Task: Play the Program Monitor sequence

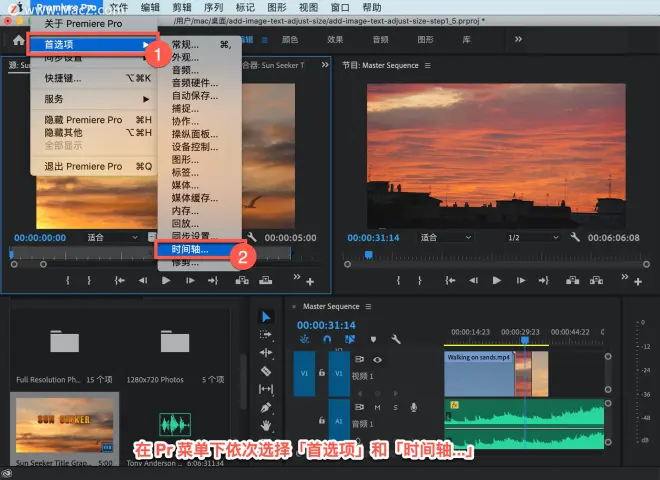Action: [497, 280]
